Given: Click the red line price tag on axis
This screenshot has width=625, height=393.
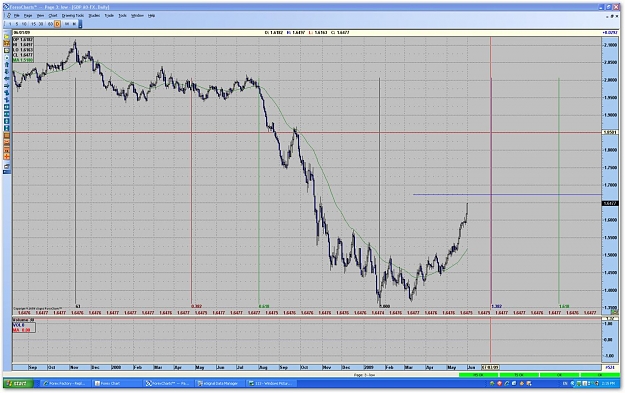Looking at the screenshot, I should pyautogui.click(x=610, y=132).
